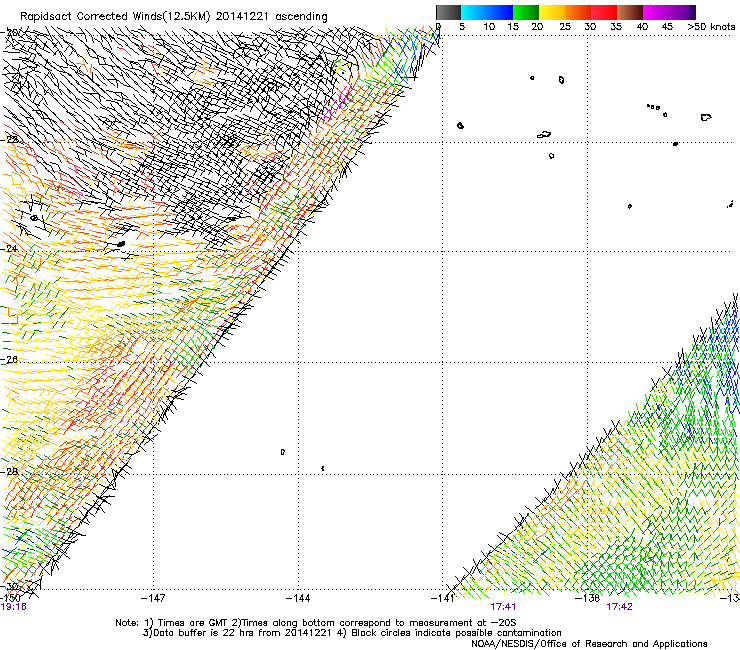Click the '-144' longitude axis label
The height and width of the screenshot is (650, 740).
(298, 598)
